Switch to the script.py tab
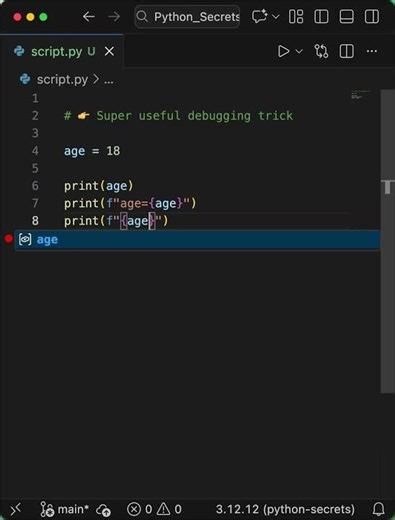Image resolution: width=395 pixels, height=520 pixels. click(62, 51)
